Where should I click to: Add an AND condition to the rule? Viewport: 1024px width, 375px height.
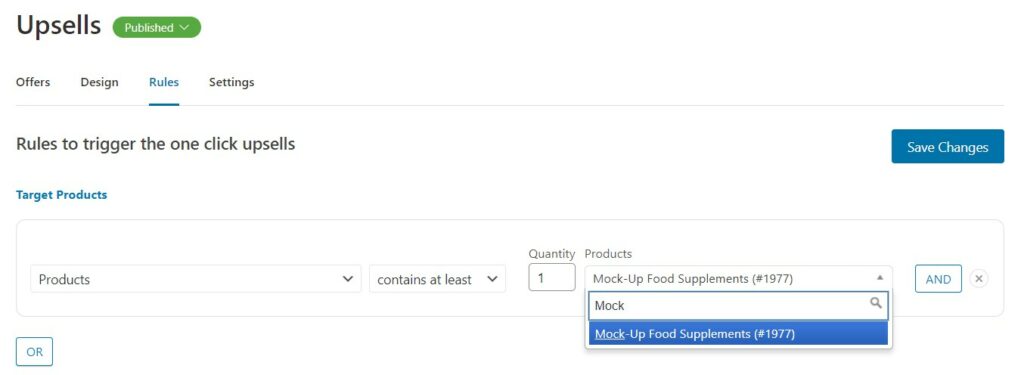pyautogui.click(x=938, y=279)
